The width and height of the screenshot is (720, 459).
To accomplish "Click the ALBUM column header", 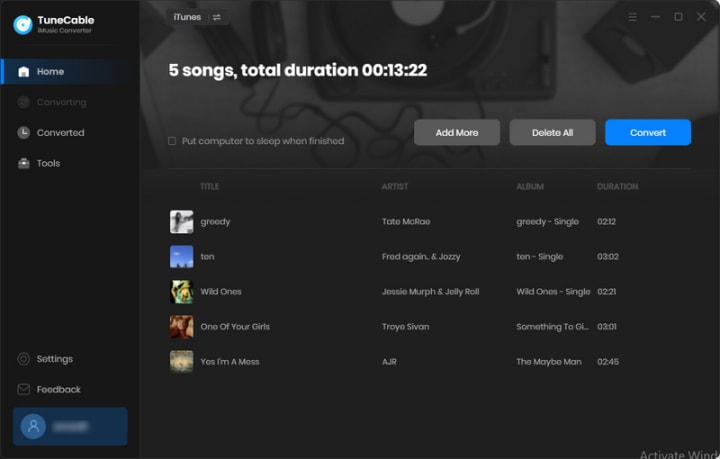I will [530, 187].
